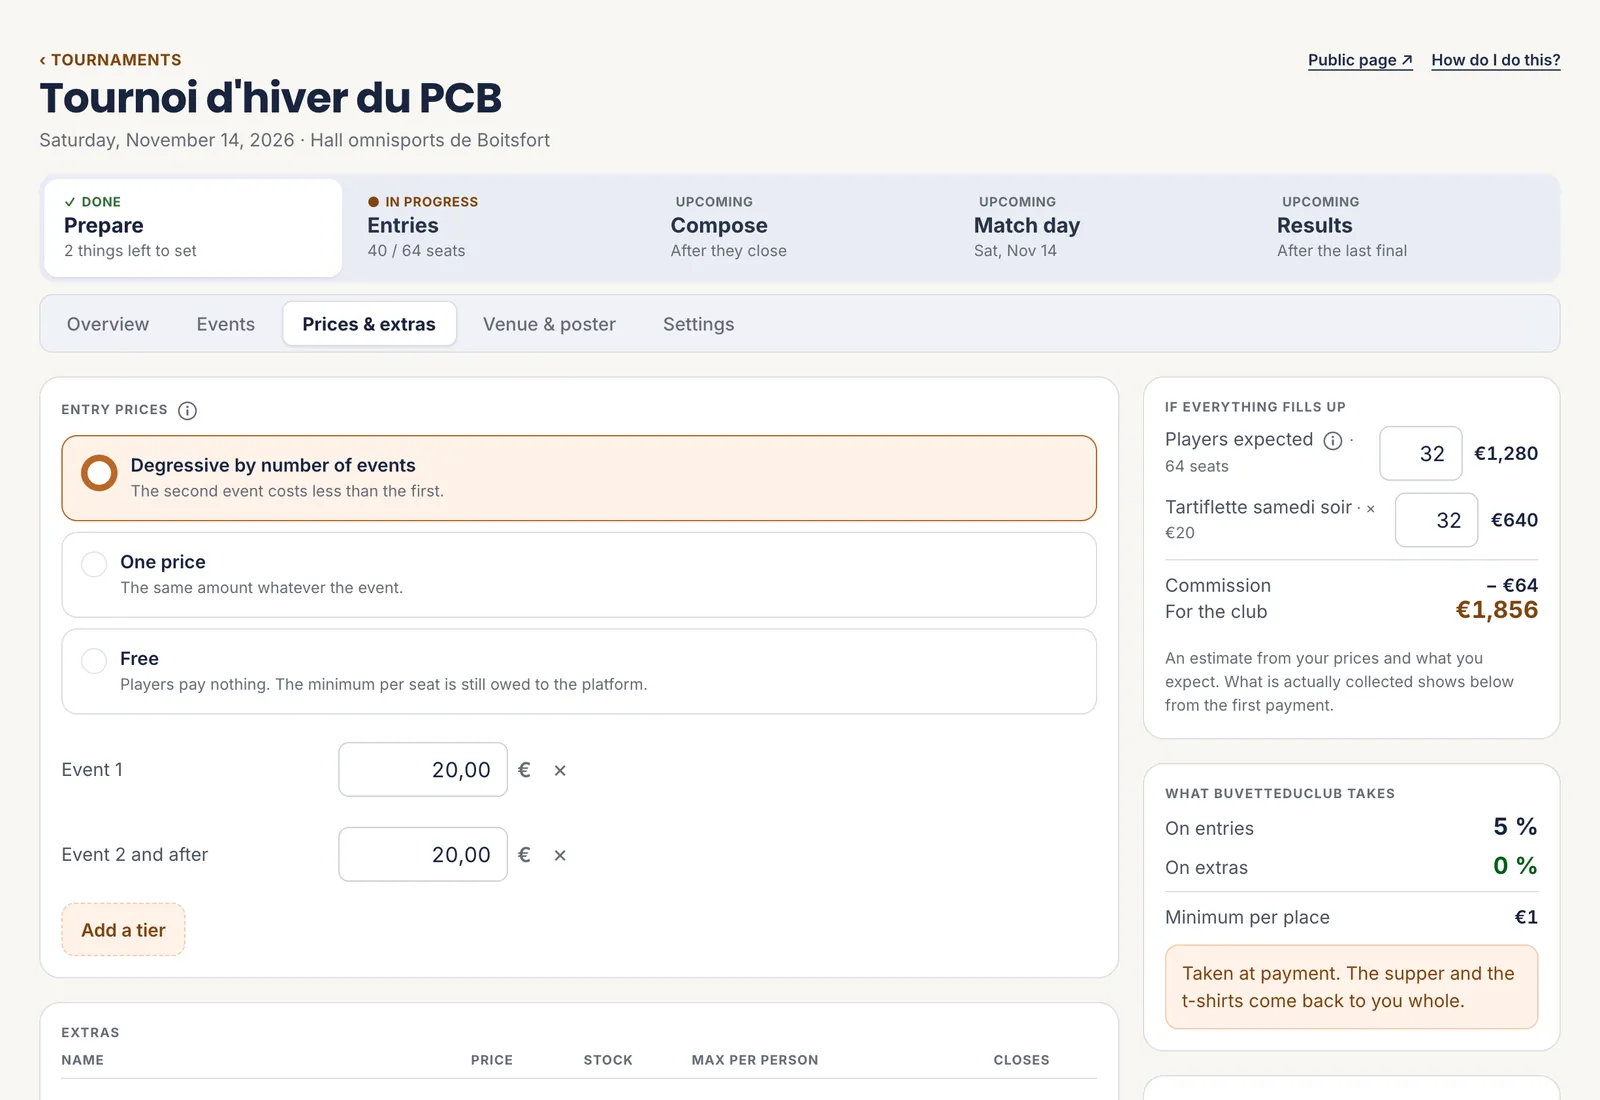Image resolution: width=1600 pixels, height=1100 pixels.
Task: Click the 5 % On entries rate
Action: coord(1515,827)
